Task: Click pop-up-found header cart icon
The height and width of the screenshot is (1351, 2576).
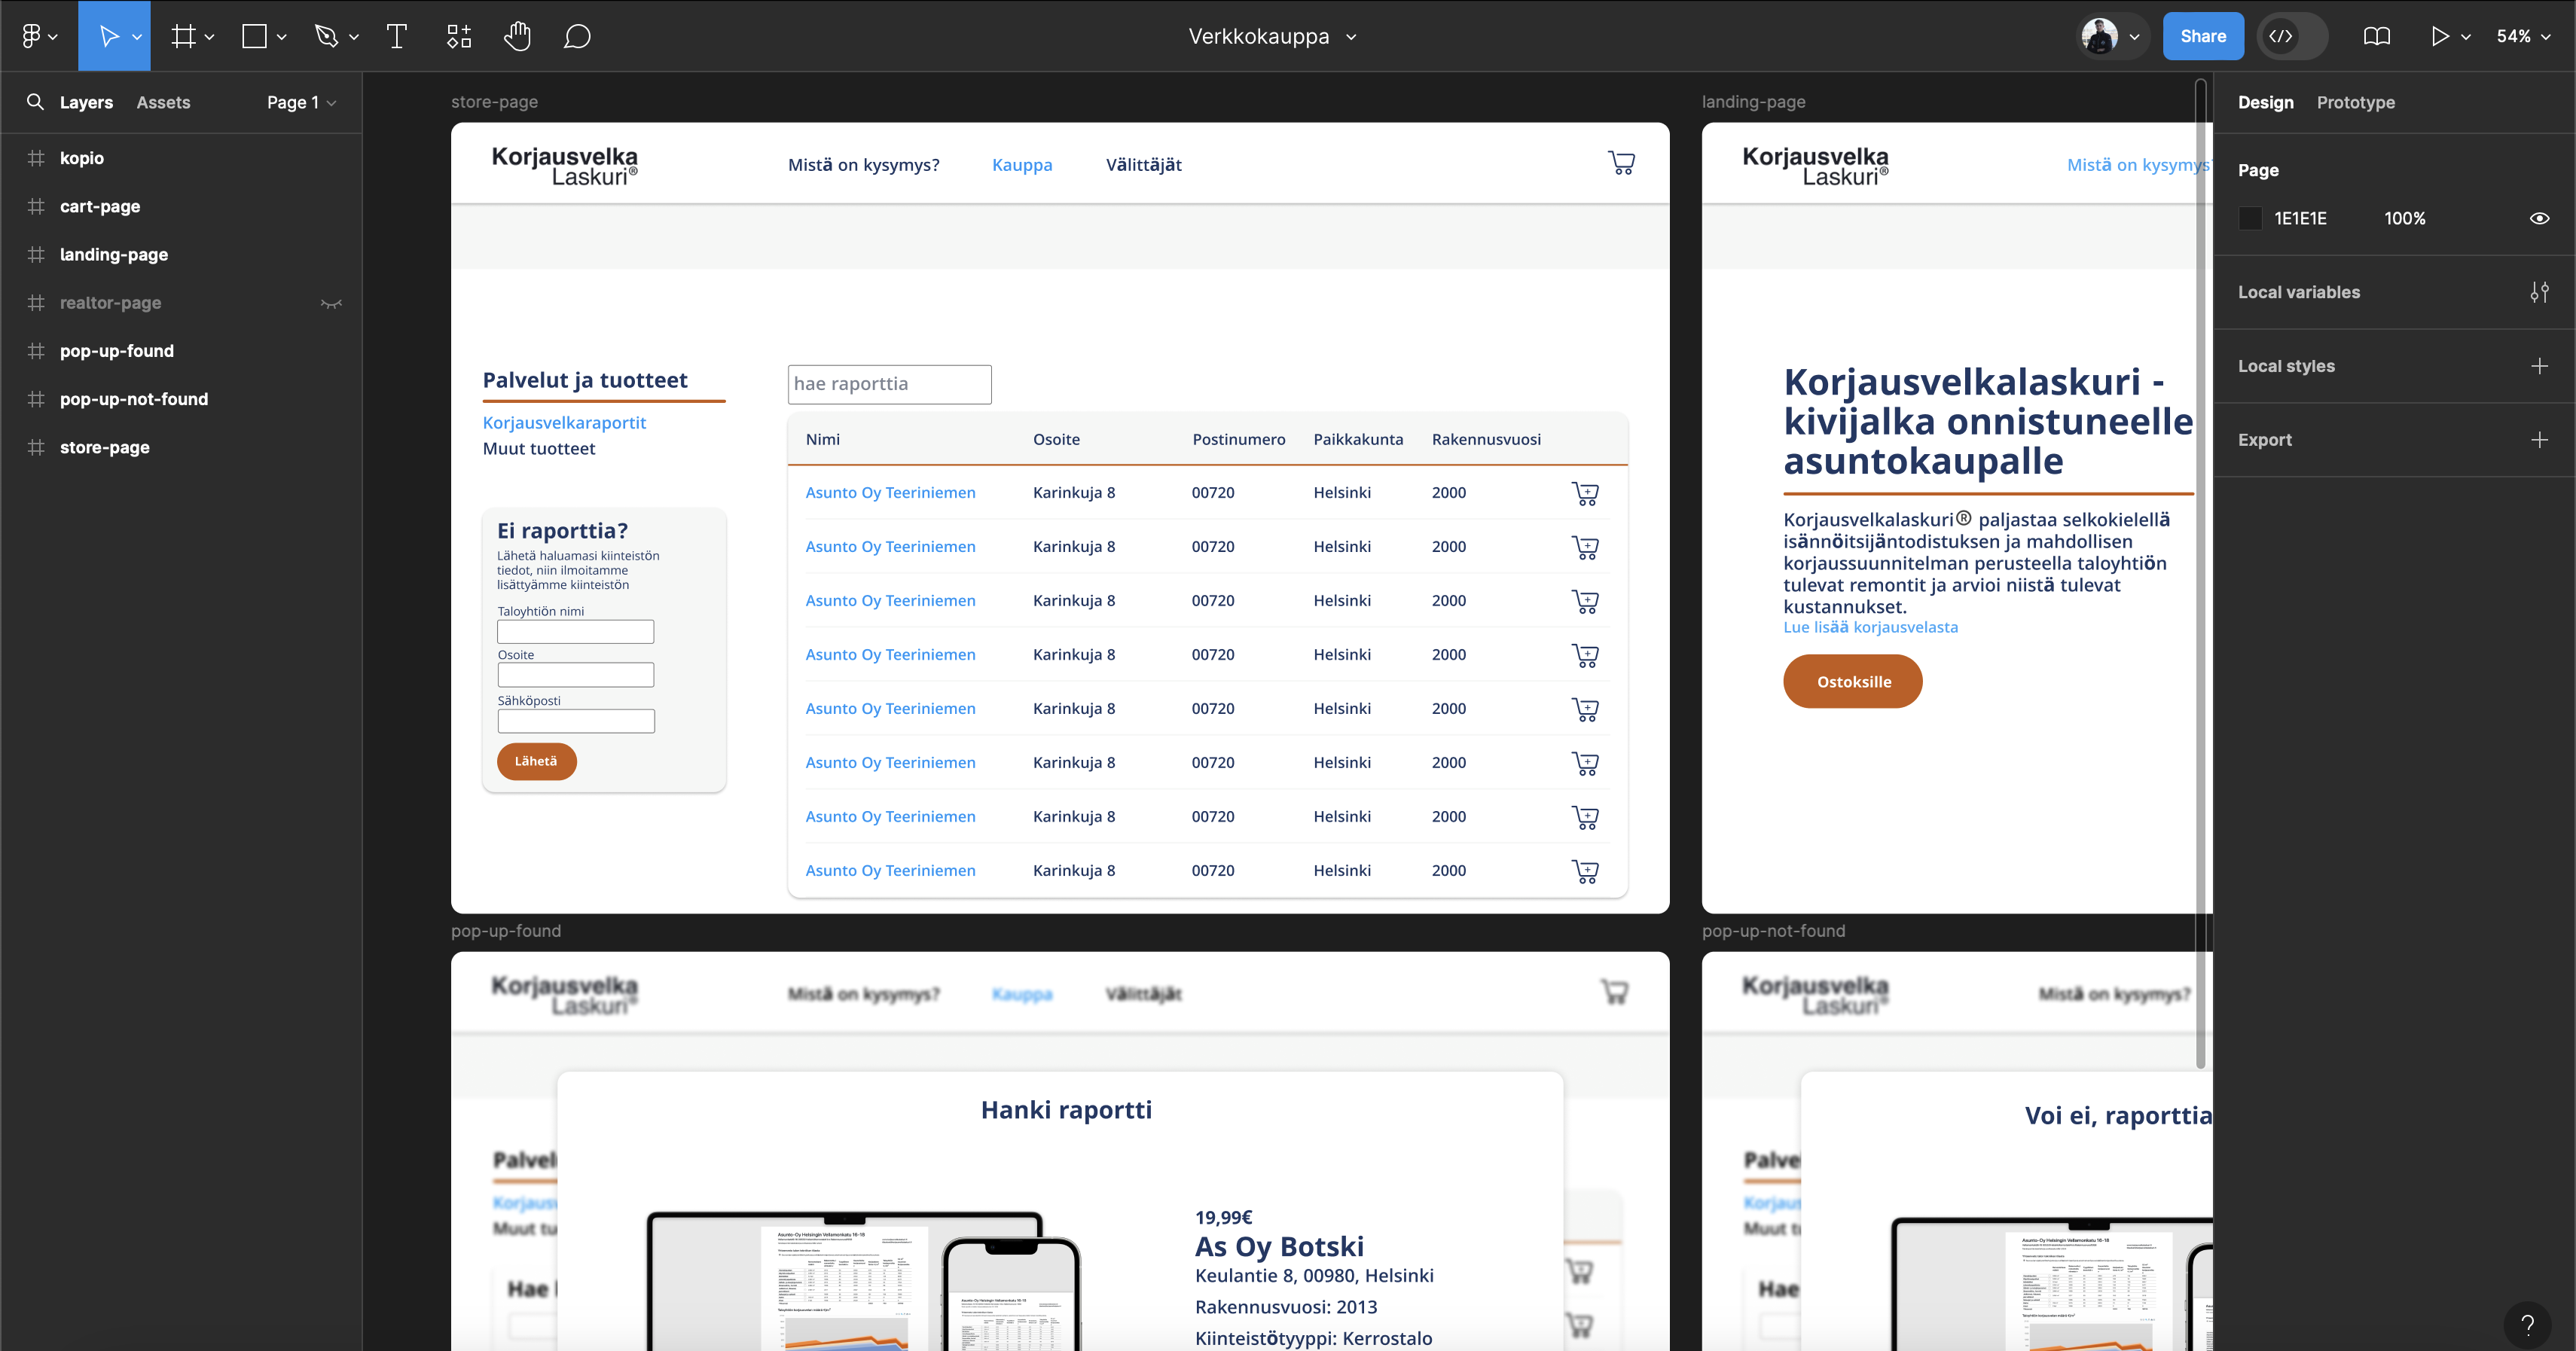Action: [x=1614, y=992]
